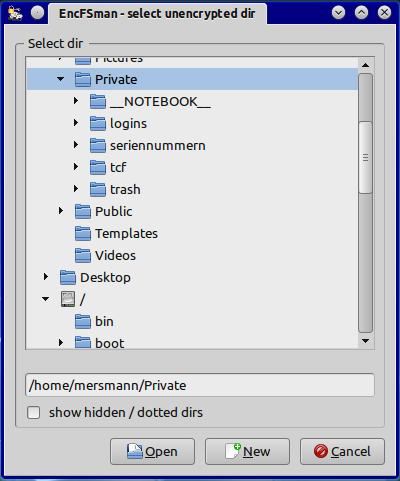Viewport: 400px width, 481px height.
Task: Click the boot folder icon
Action: click(83, 343)
